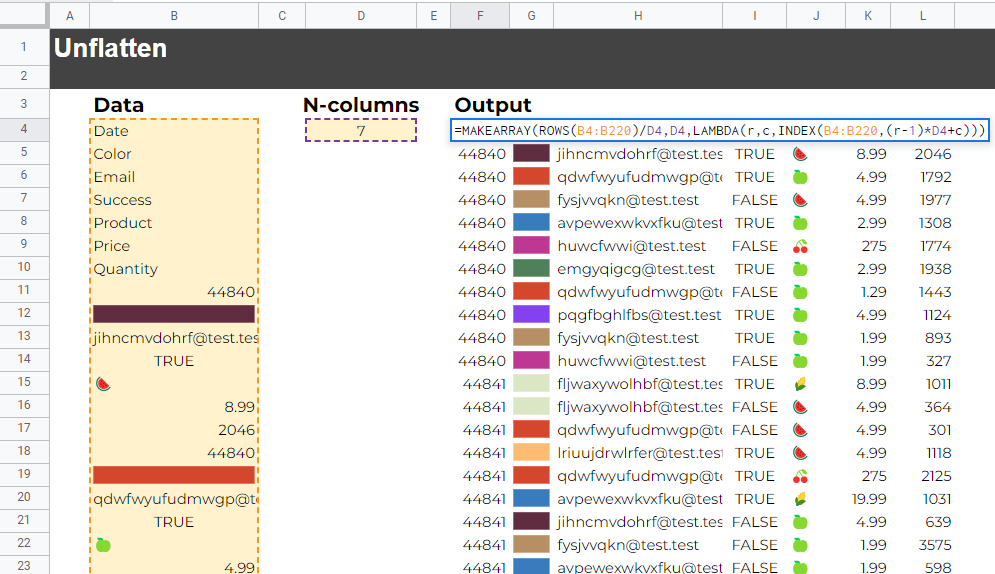Click watermelon icon in output row 7

800,200
